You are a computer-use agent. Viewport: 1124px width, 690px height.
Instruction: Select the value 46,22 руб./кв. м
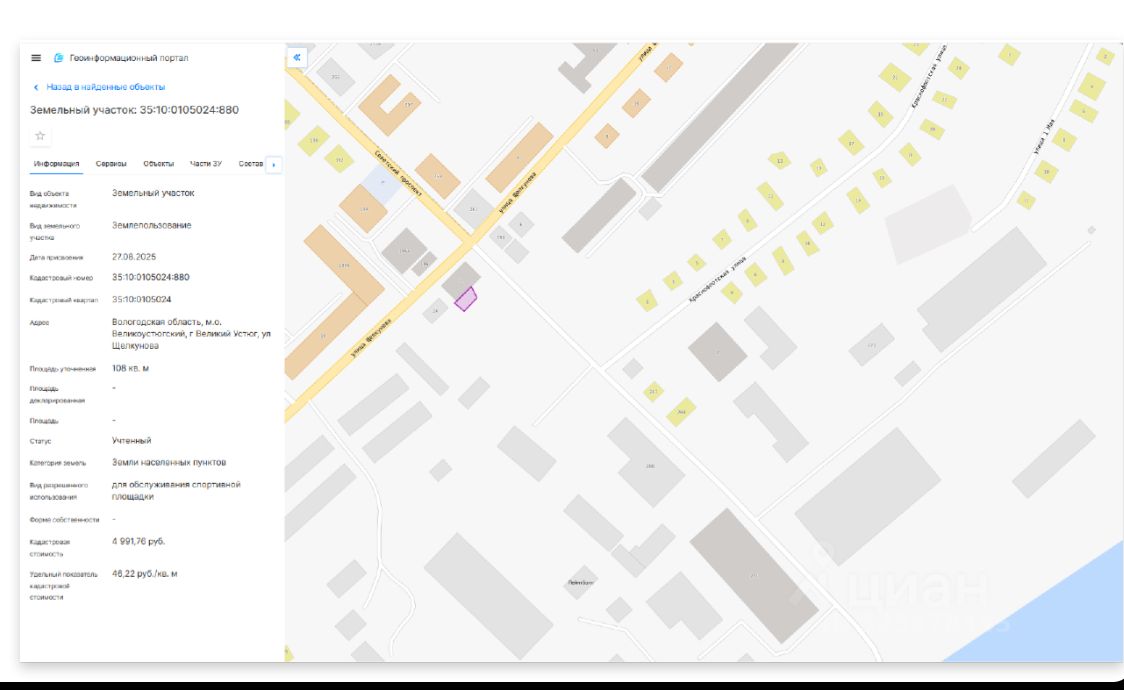coord(144,573)
